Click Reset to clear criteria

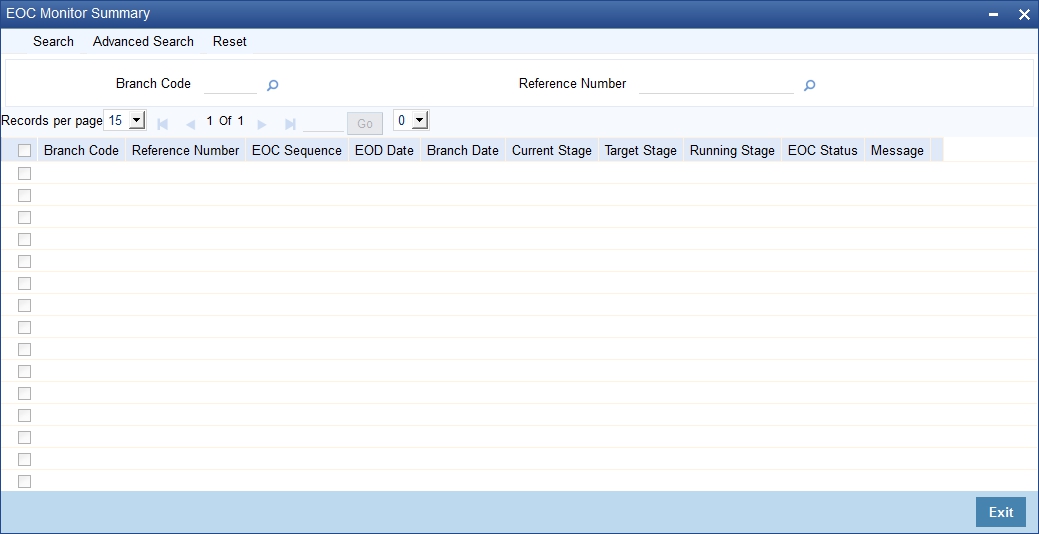[x=230, y=41]
